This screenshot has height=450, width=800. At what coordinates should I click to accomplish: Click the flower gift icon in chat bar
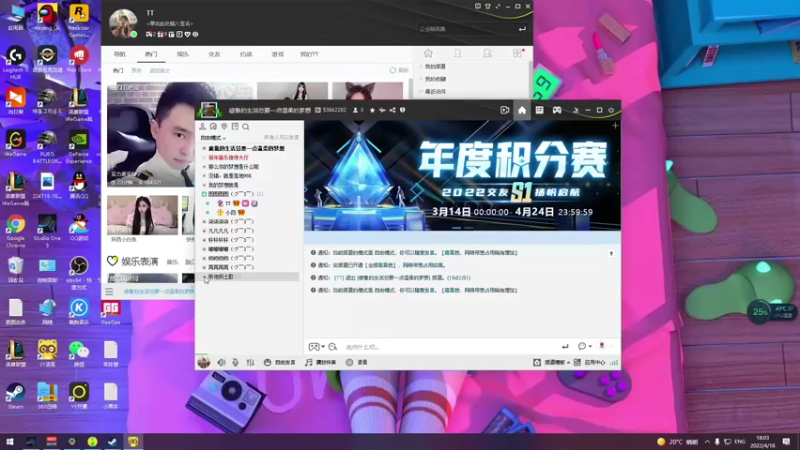pos(602,346)
